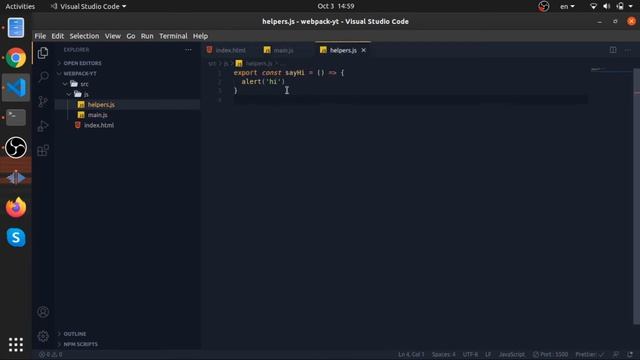
Task: Click the errors and warnings status indicator
Action: [50, 354]
